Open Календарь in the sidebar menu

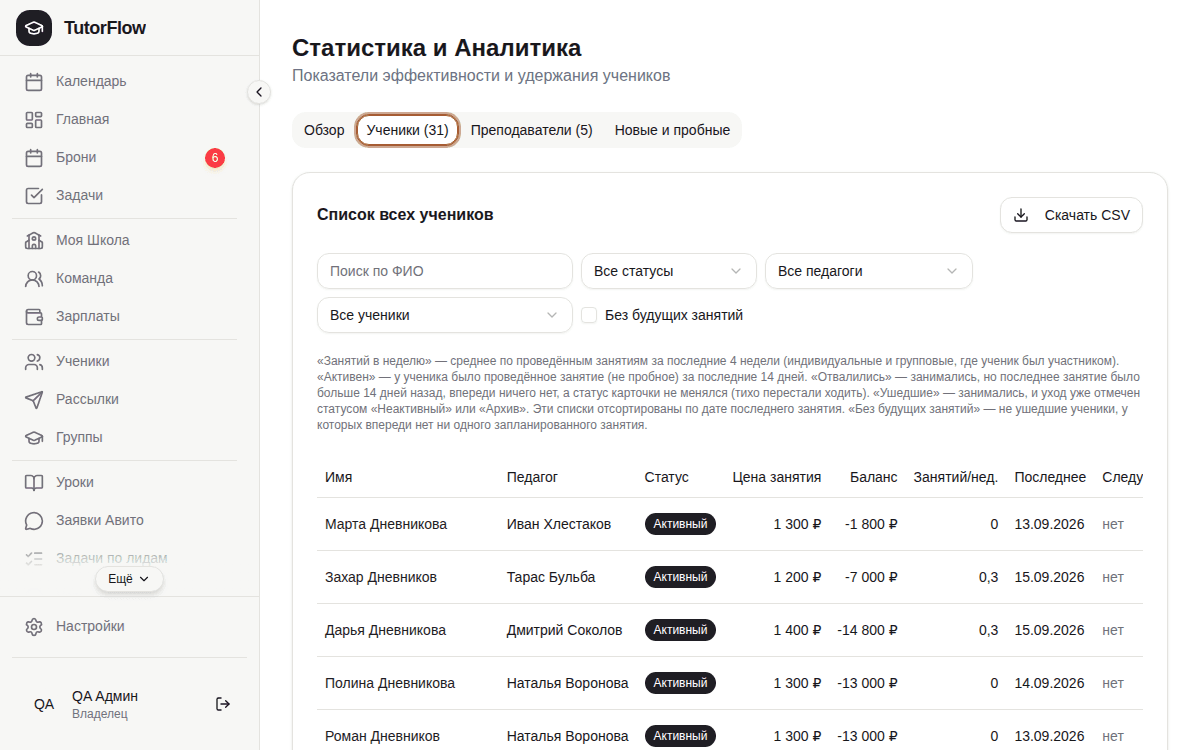126,81
